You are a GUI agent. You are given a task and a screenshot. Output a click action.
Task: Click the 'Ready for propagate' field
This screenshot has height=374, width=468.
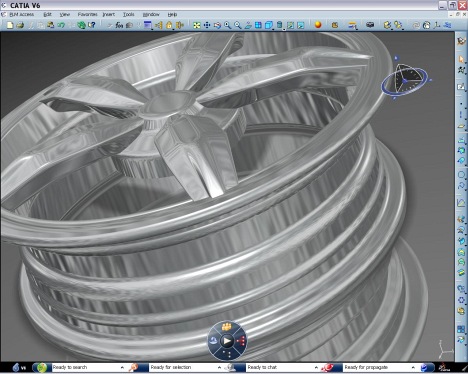pyautogui.click(x=377, y=367)
